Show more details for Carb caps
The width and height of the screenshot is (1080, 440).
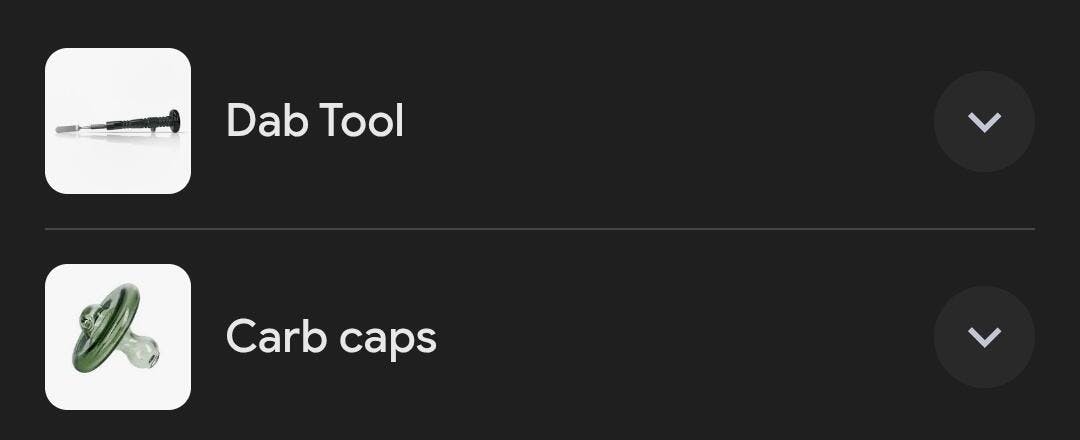point(984,337)
